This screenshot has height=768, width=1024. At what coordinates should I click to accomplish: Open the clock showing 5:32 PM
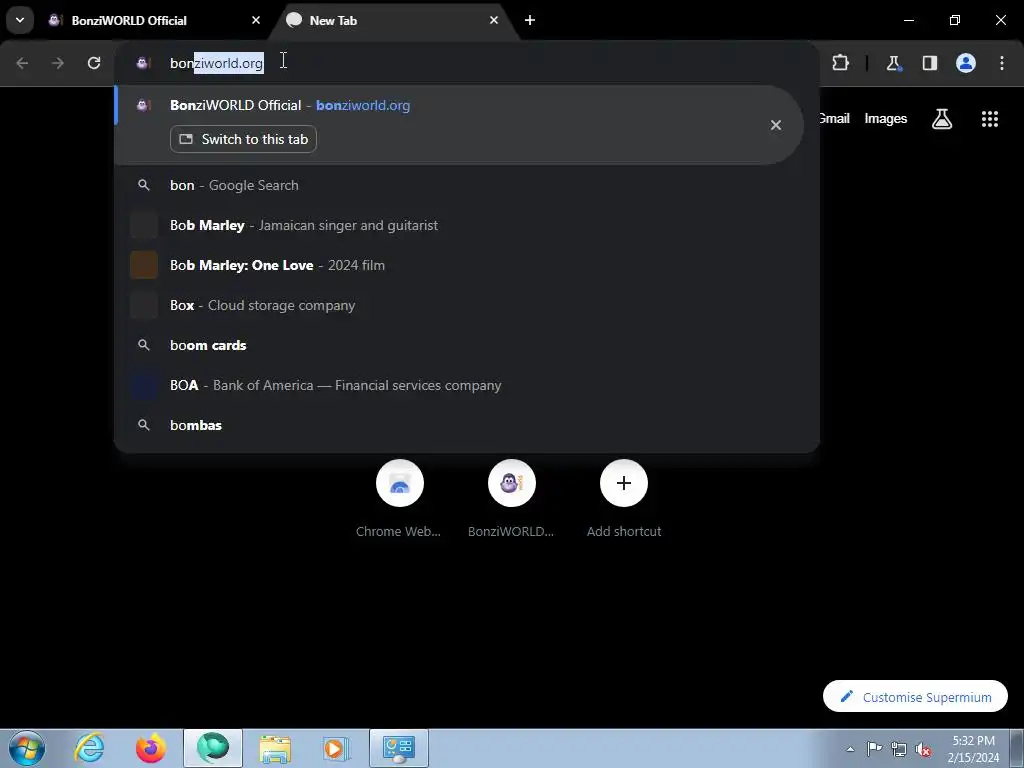973,749
